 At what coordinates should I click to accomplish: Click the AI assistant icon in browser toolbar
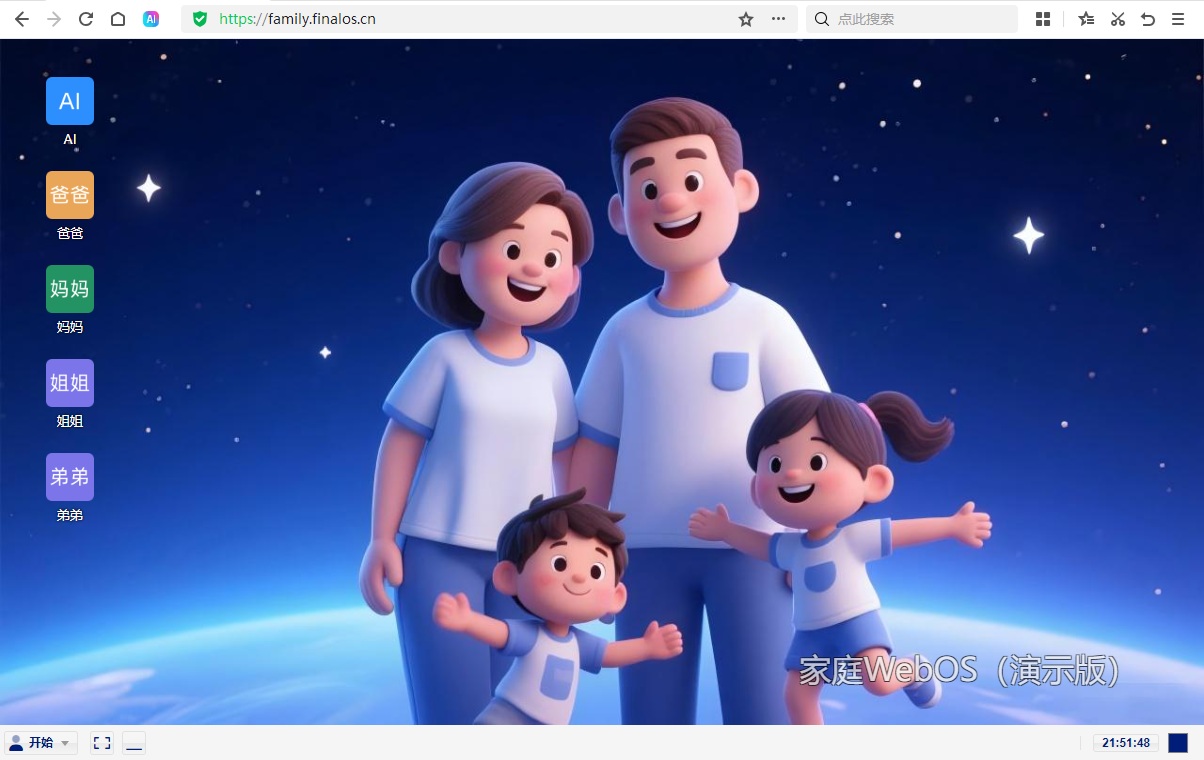(151, 19)
